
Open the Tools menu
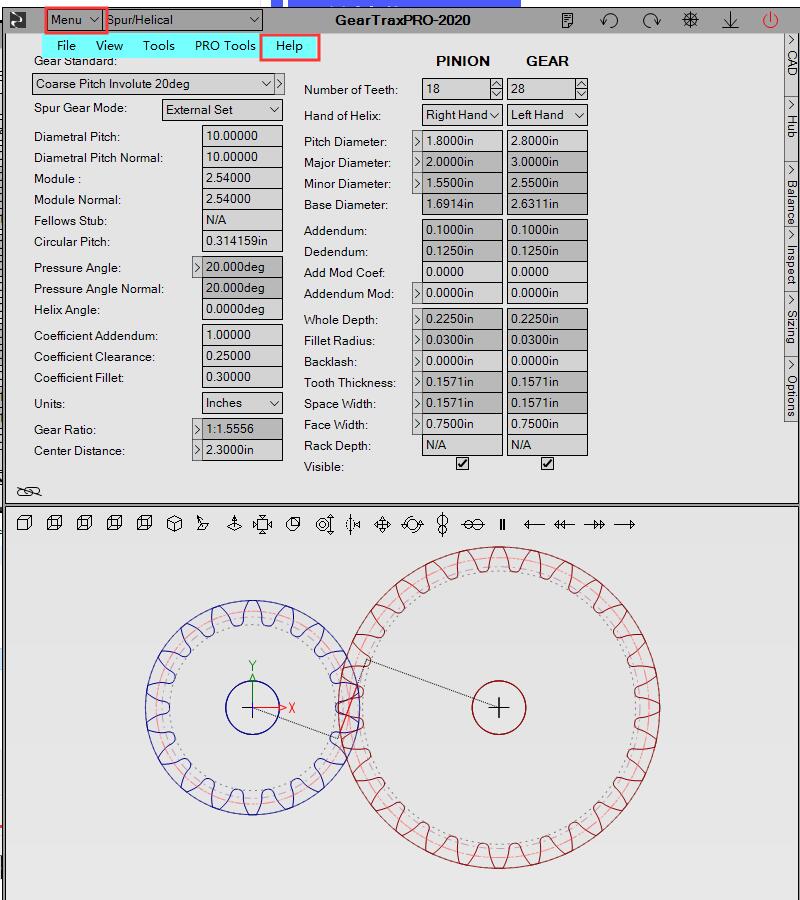(x=158, y=46)
